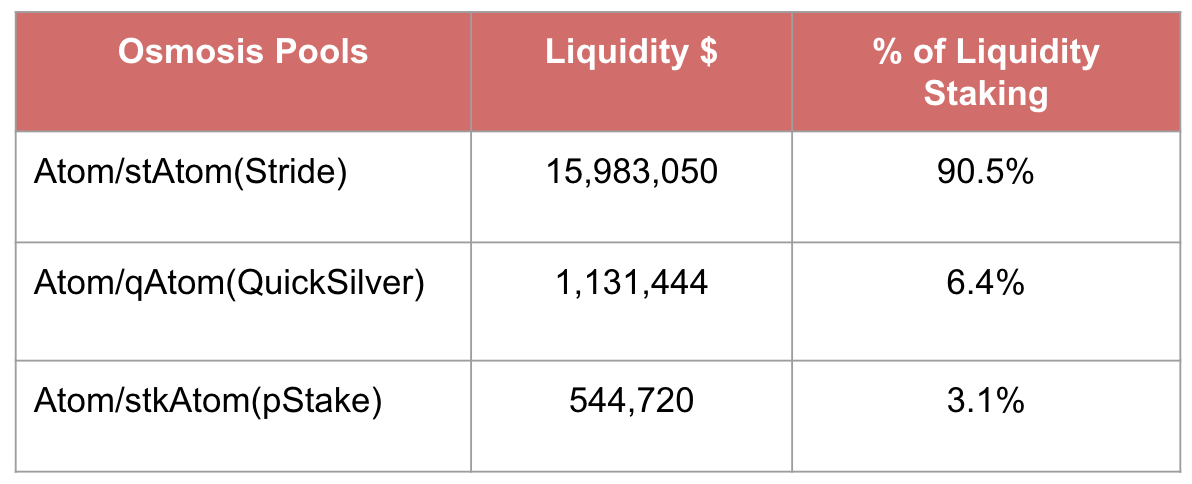Select the 90.5% staking share cell
The height and width of the screenshot is (484, 1192).
click(985, 173)
